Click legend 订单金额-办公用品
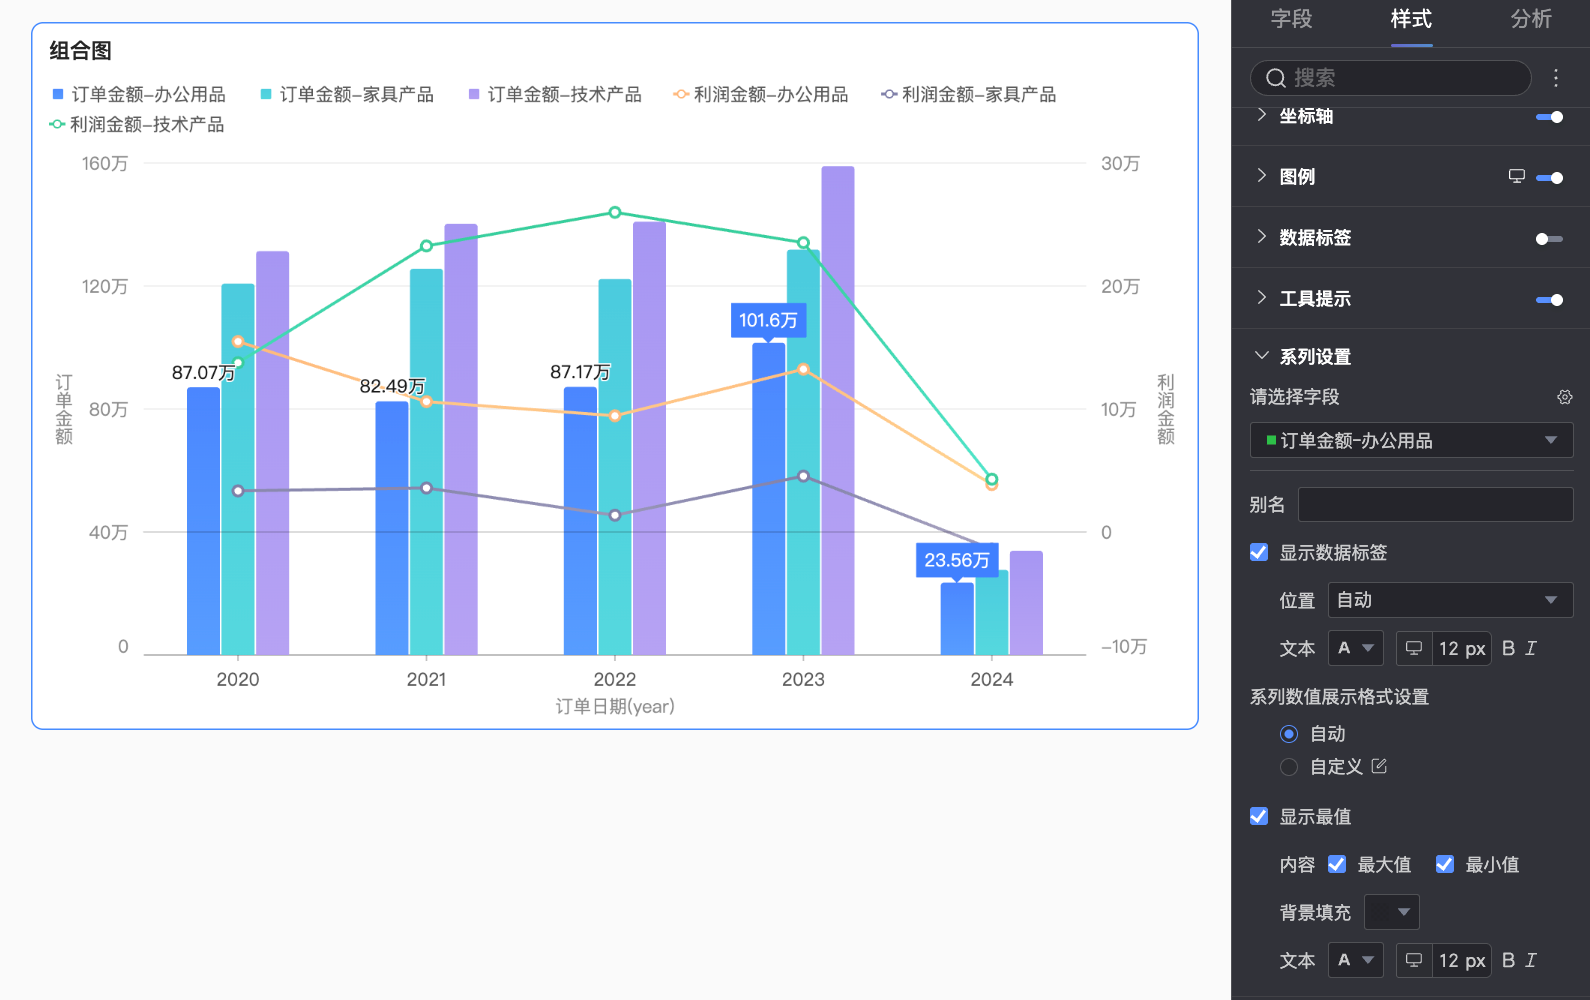 139,94
